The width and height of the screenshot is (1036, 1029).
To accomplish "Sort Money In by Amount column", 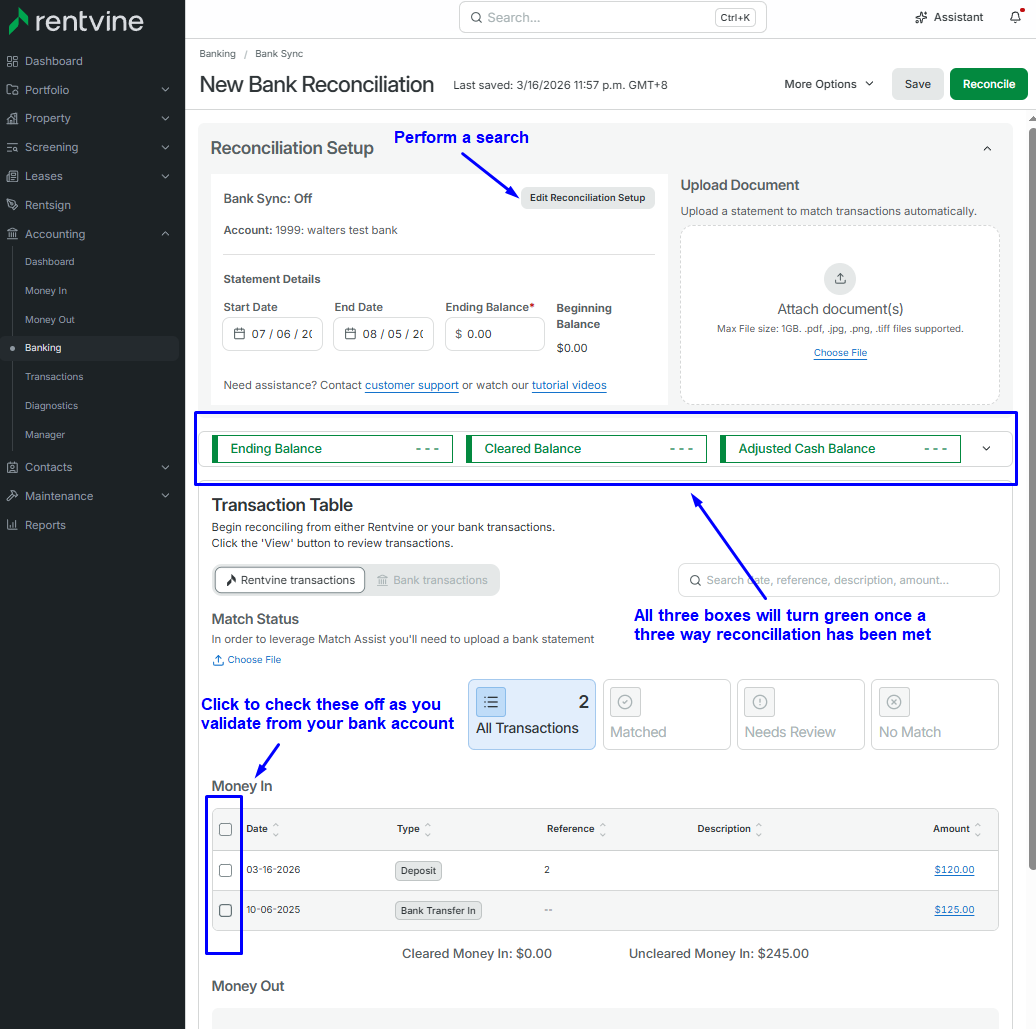I will click(x=978, y=829).
